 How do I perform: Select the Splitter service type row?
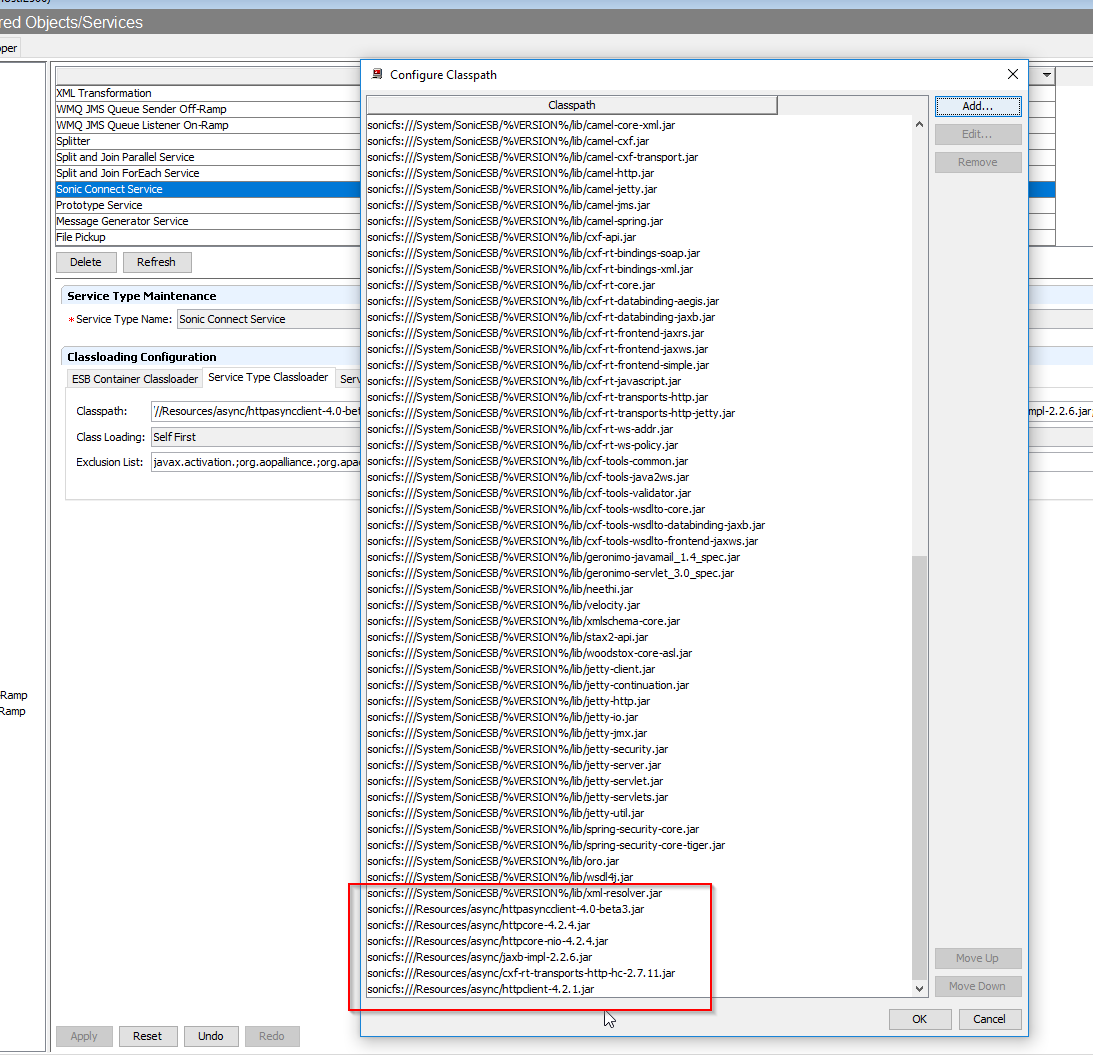pyautogui.click(x=208, y=141)
